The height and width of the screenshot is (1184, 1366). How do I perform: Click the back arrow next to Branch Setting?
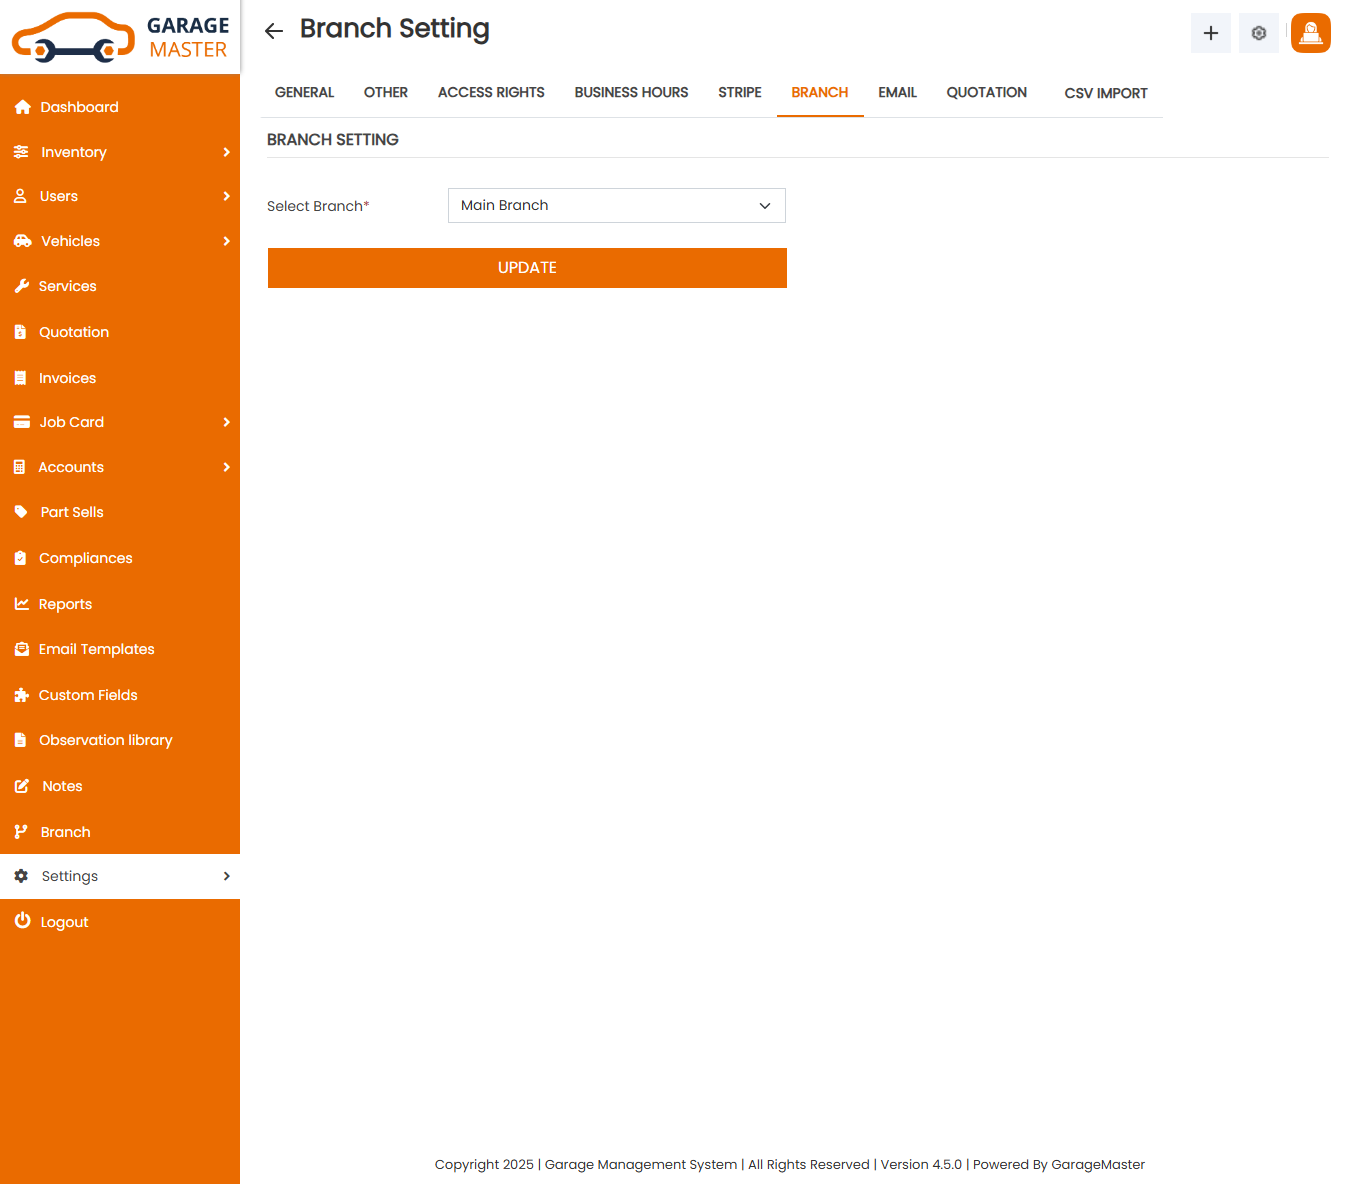(x=273, y=30)
